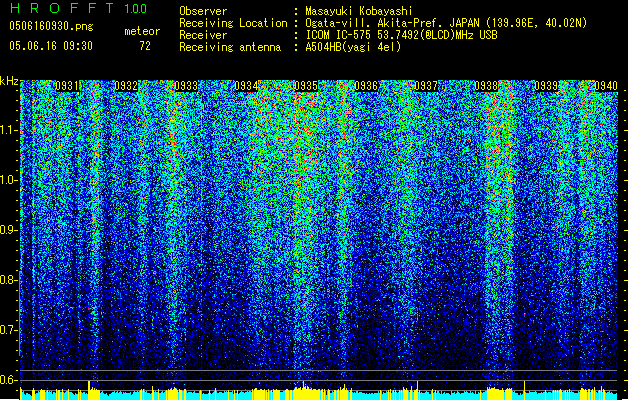Click the 0.9 frequency axis label

[8, 230]
